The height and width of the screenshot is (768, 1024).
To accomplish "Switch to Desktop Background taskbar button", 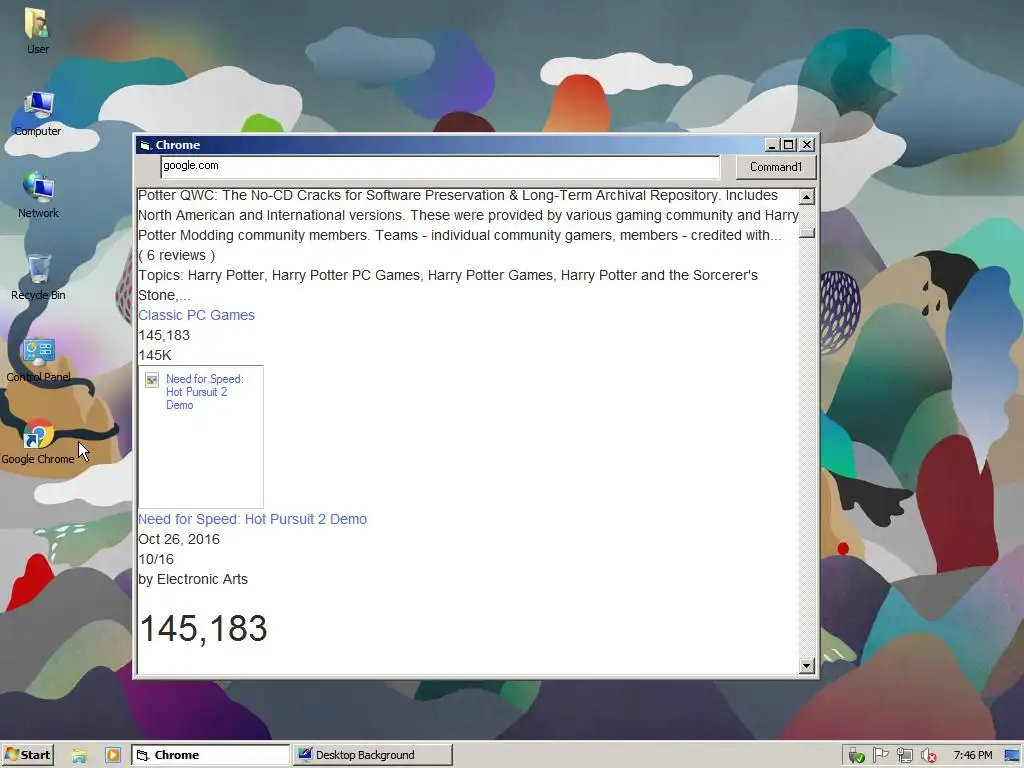I will [x=372, y=755].
